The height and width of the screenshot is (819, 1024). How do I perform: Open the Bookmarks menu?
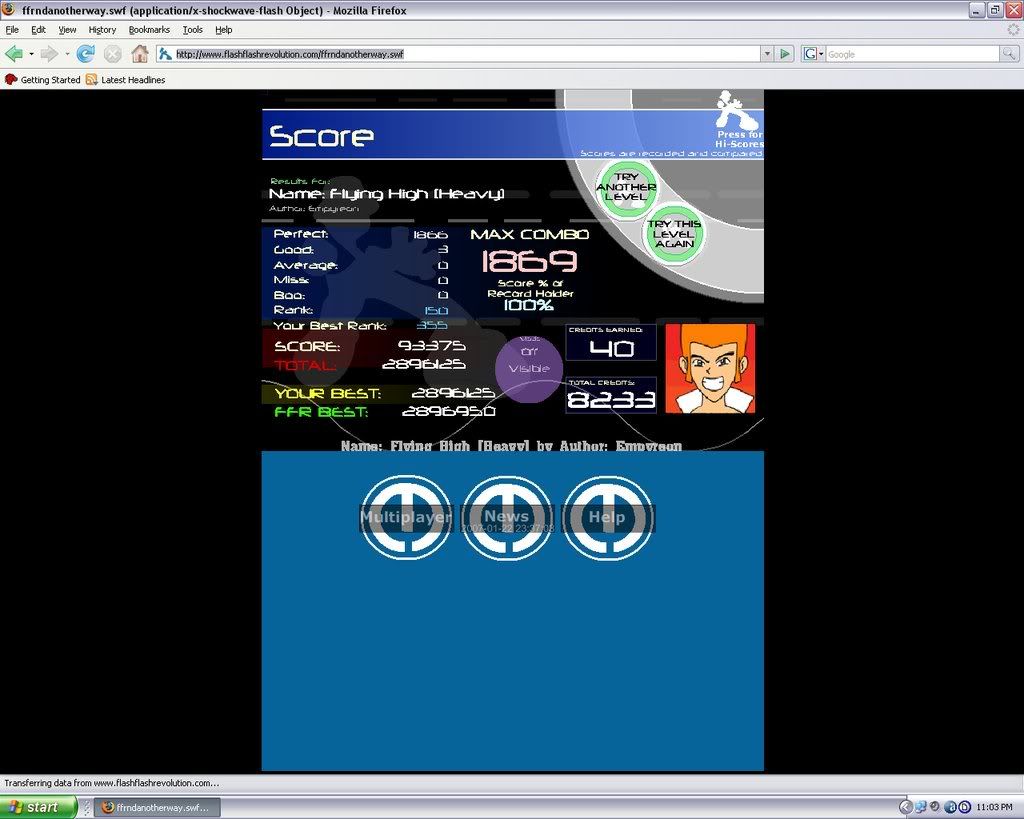point(149,30)
